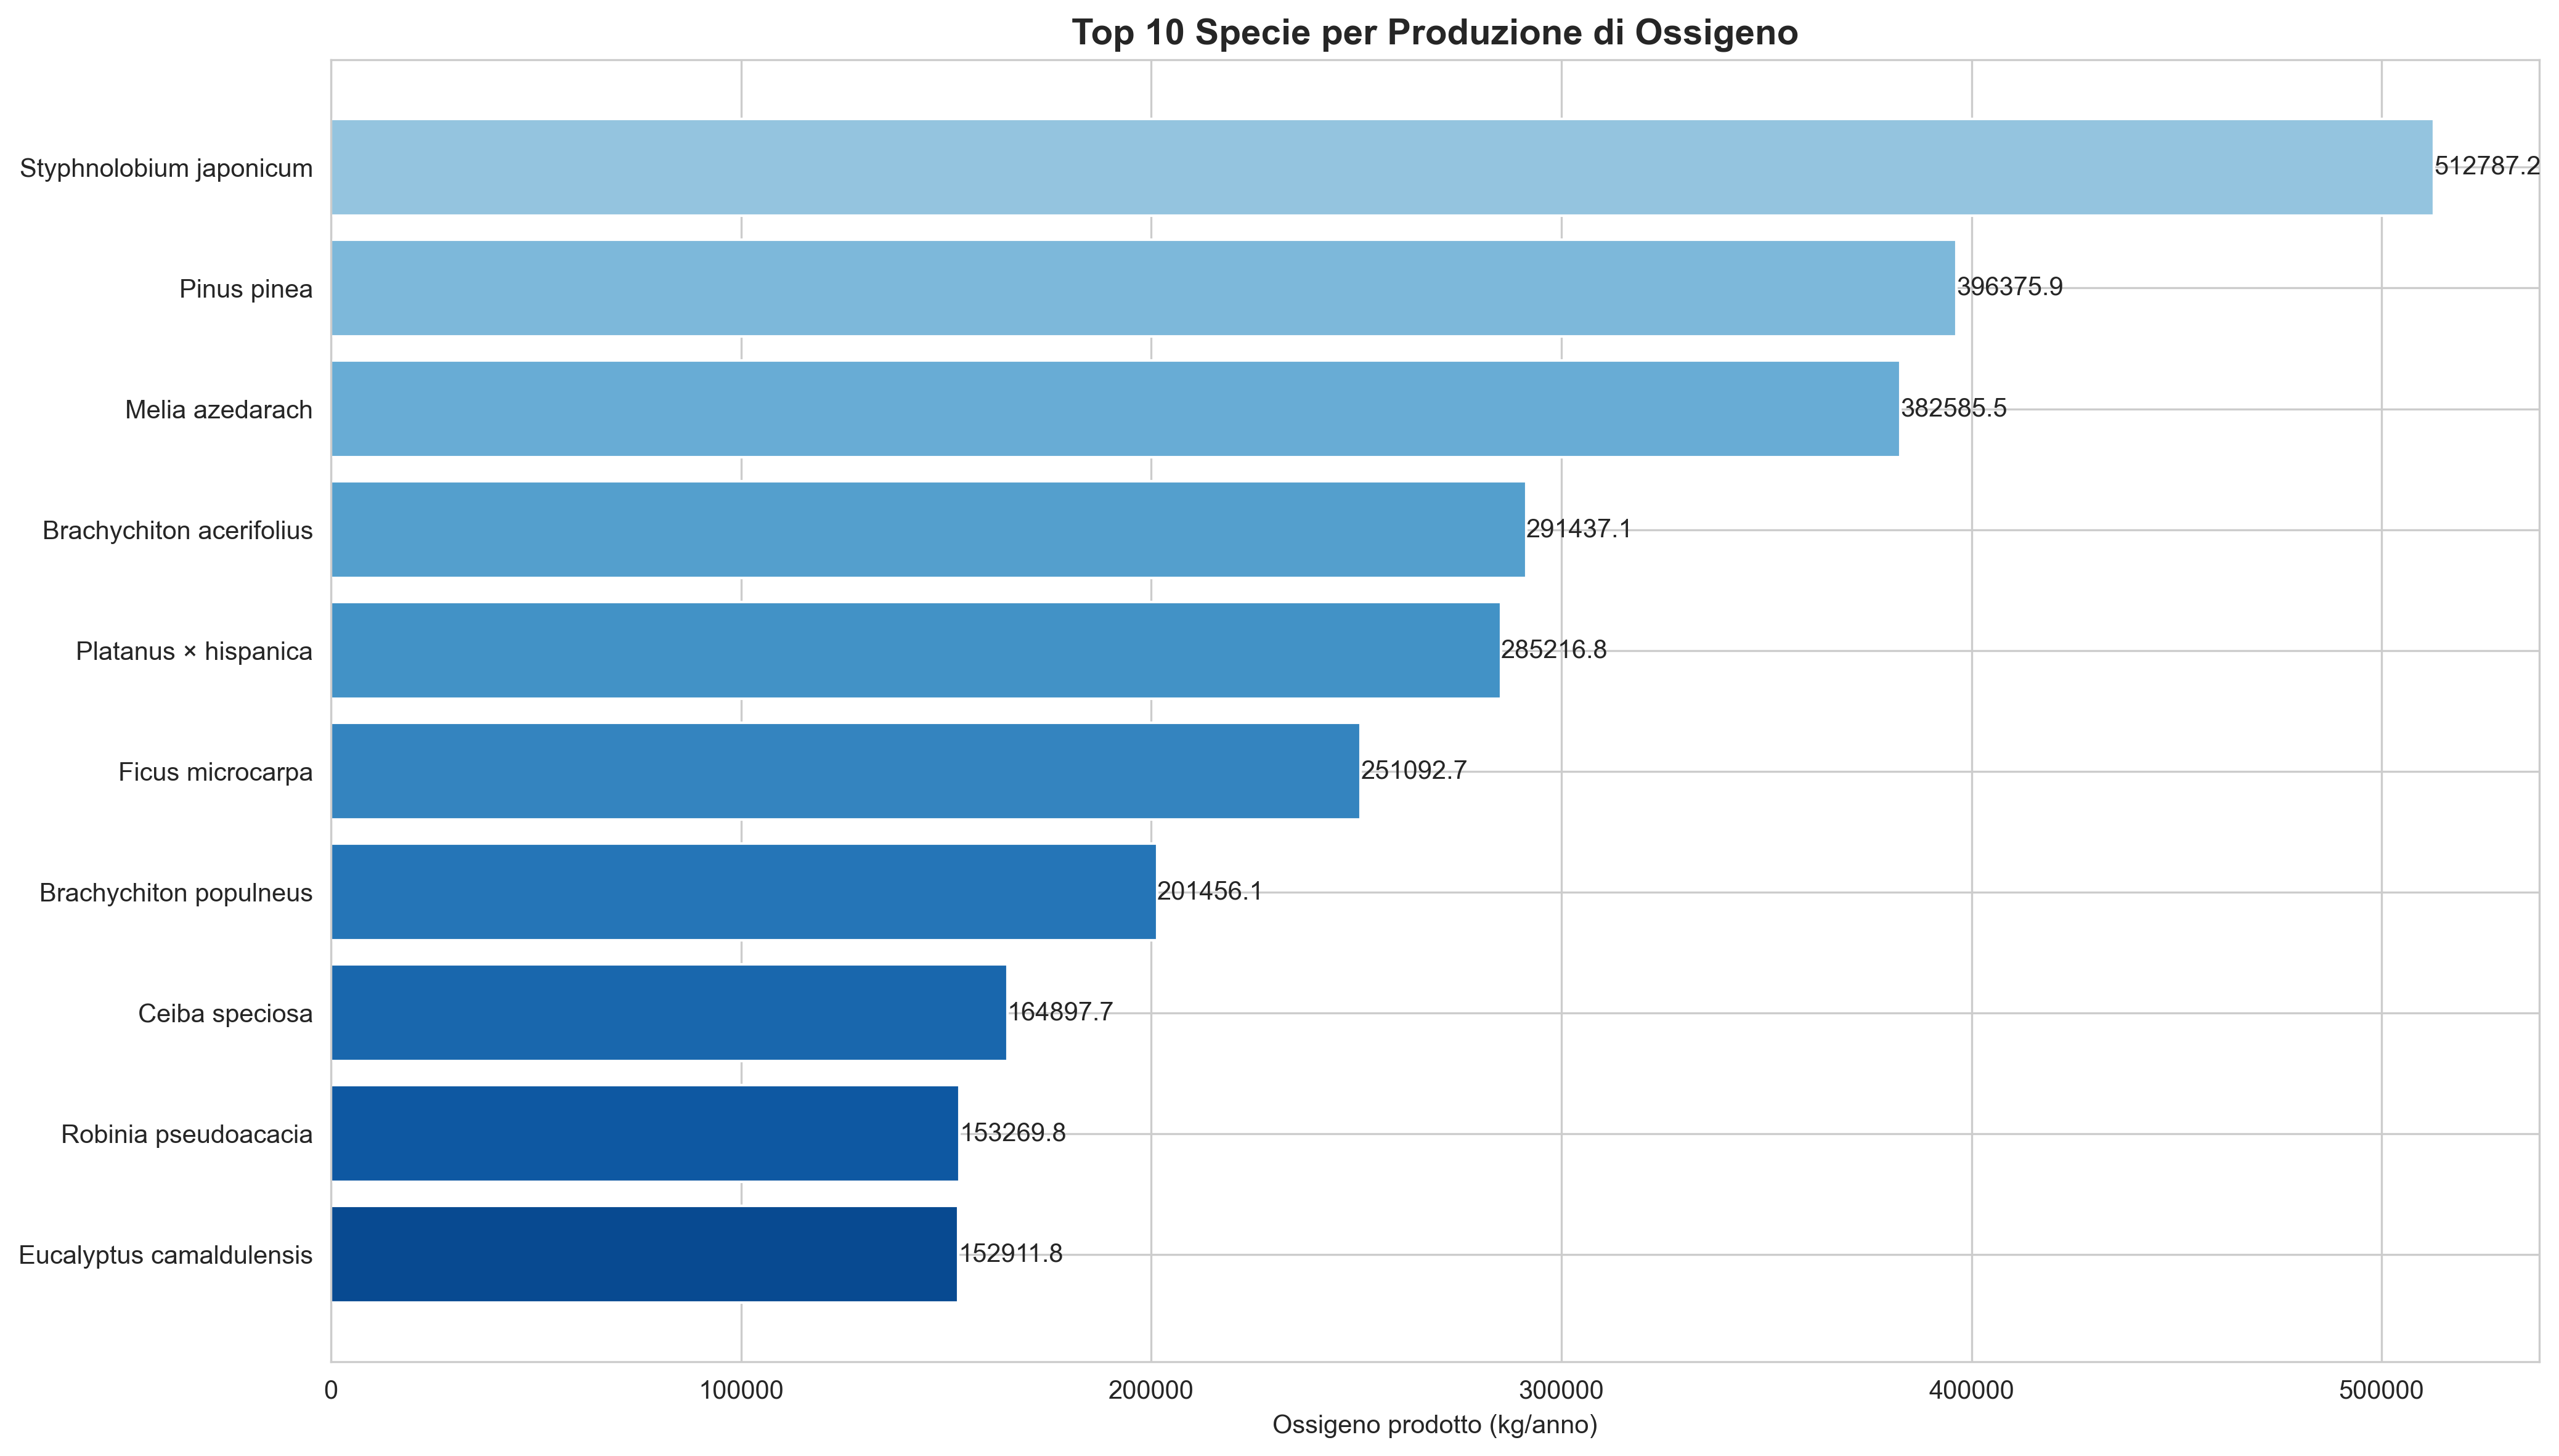Select the Melia azedarach bar

[1114, 409]
